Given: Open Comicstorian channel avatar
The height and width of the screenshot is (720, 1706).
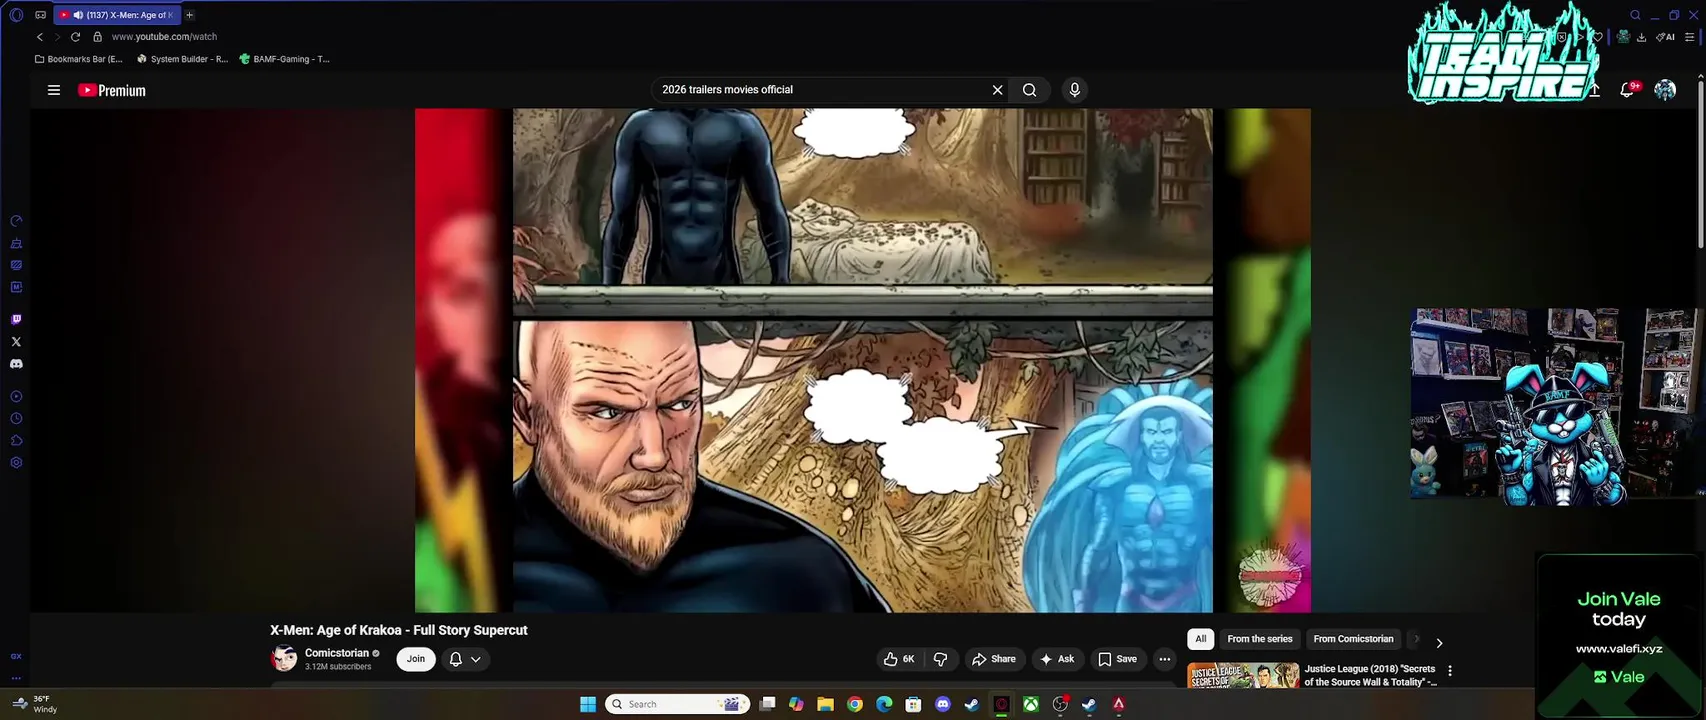Looking at the screenshot, I should 284,659.
